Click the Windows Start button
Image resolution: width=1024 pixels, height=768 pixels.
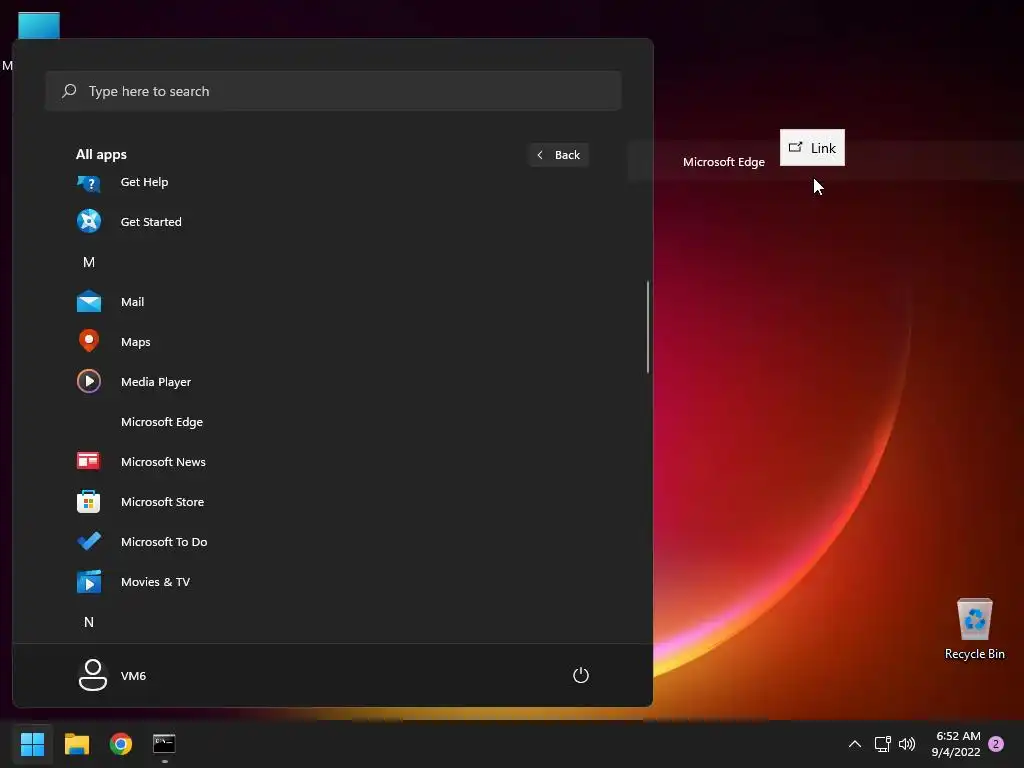coord(32,744)
